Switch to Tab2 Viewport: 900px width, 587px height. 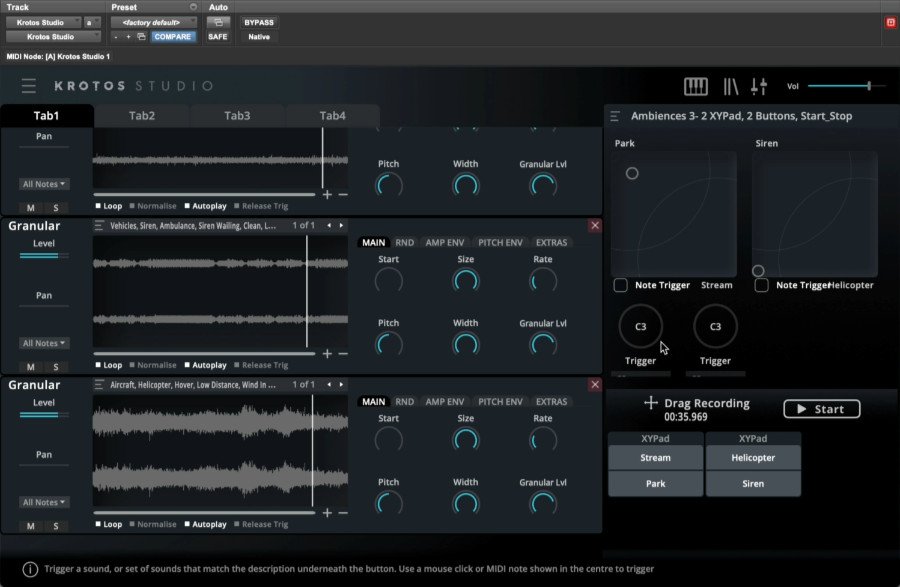pos(142,116)
